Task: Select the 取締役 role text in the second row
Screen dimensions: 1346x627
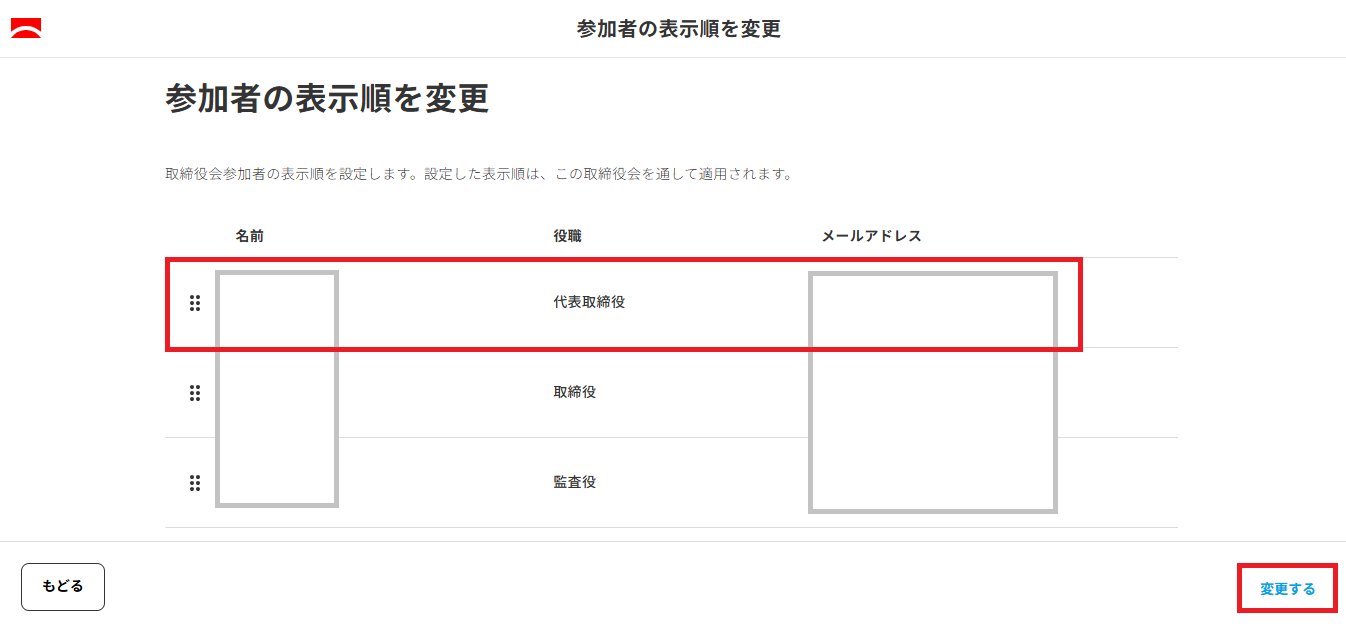Action: pyautogui.click(x=575, y=392)
